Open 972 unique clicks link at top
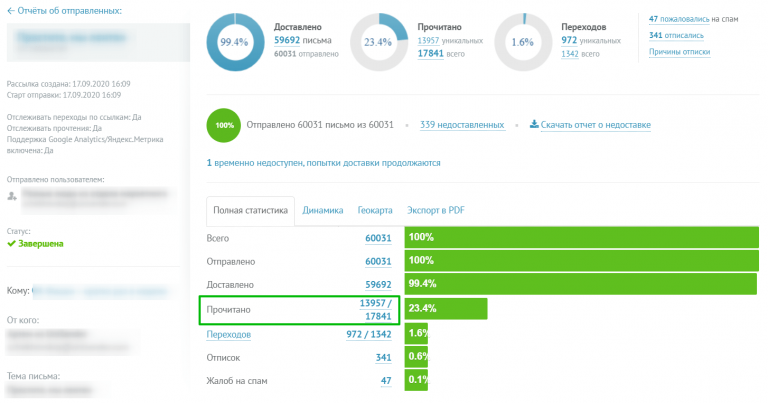Screen dimensions: 768x403 (x=569, y=40)
